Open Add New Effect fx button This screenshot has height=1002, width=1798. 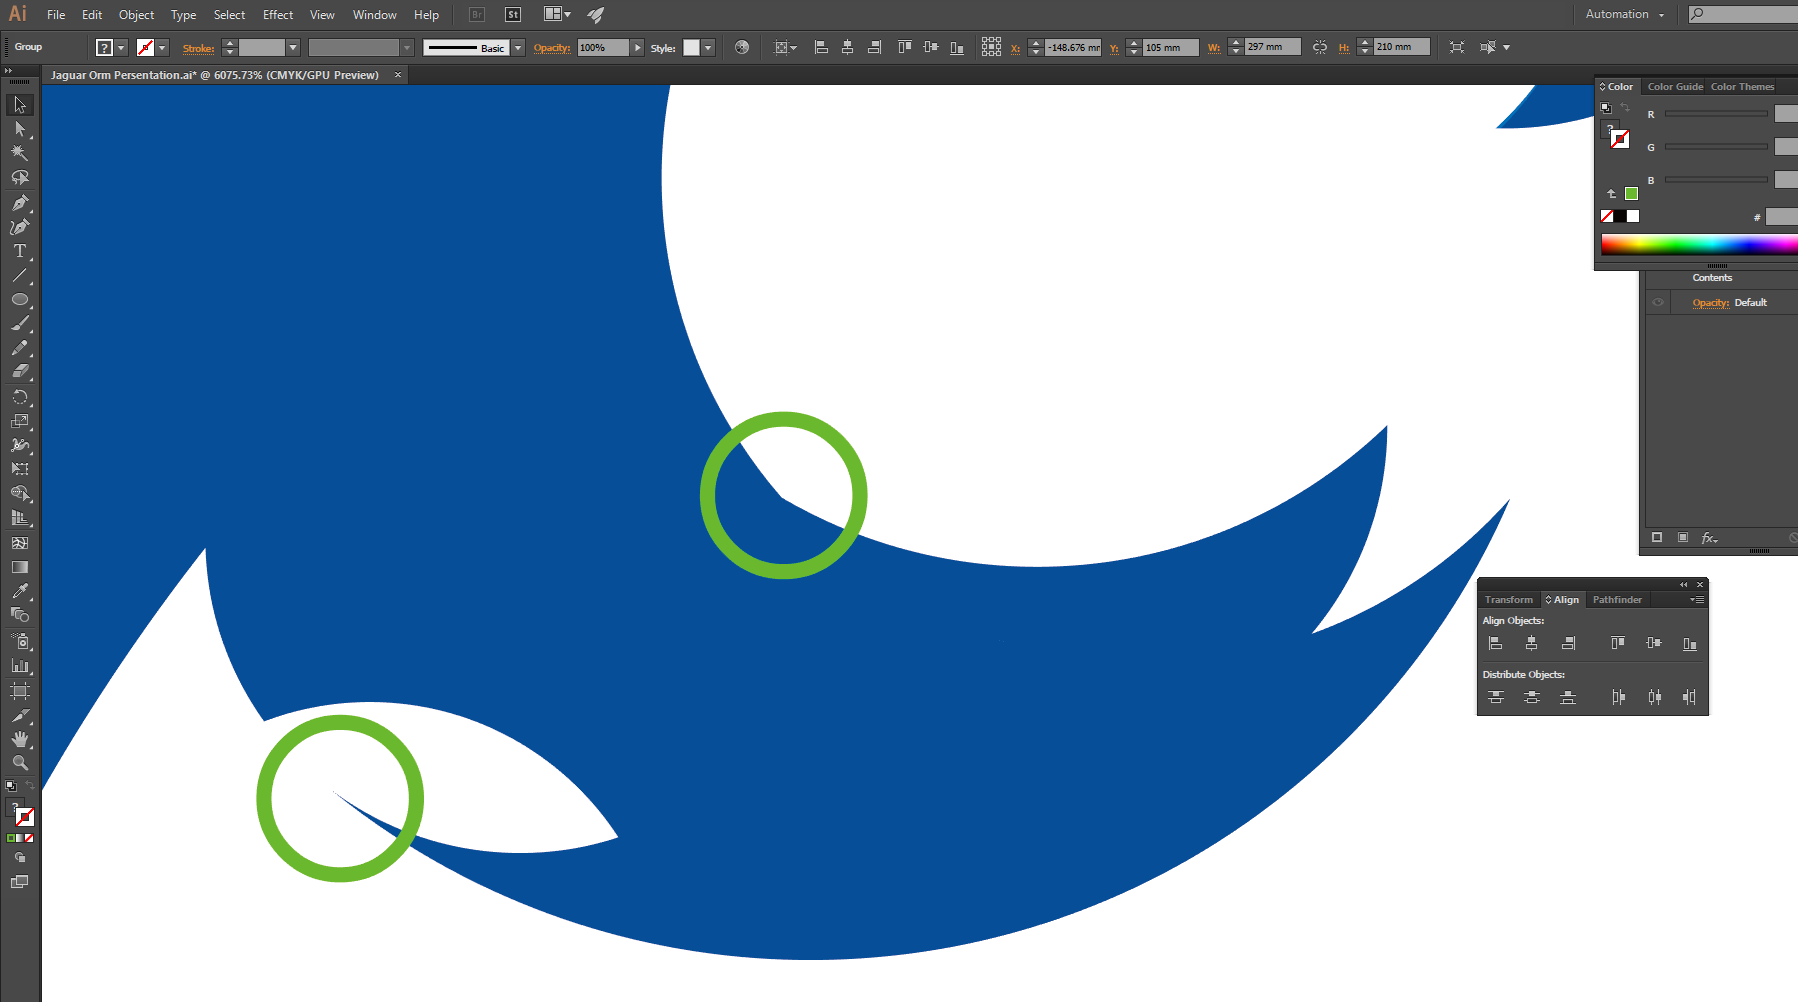1709,538
